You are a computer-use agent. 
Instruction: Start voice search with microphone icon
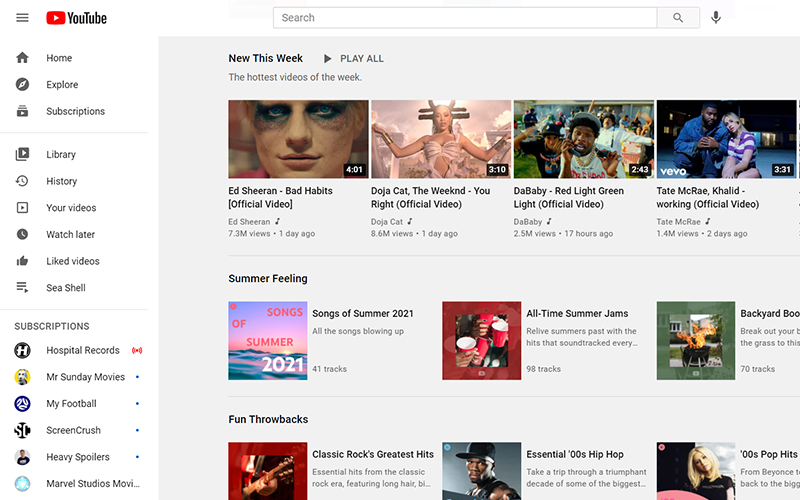(x=716, y=18)
